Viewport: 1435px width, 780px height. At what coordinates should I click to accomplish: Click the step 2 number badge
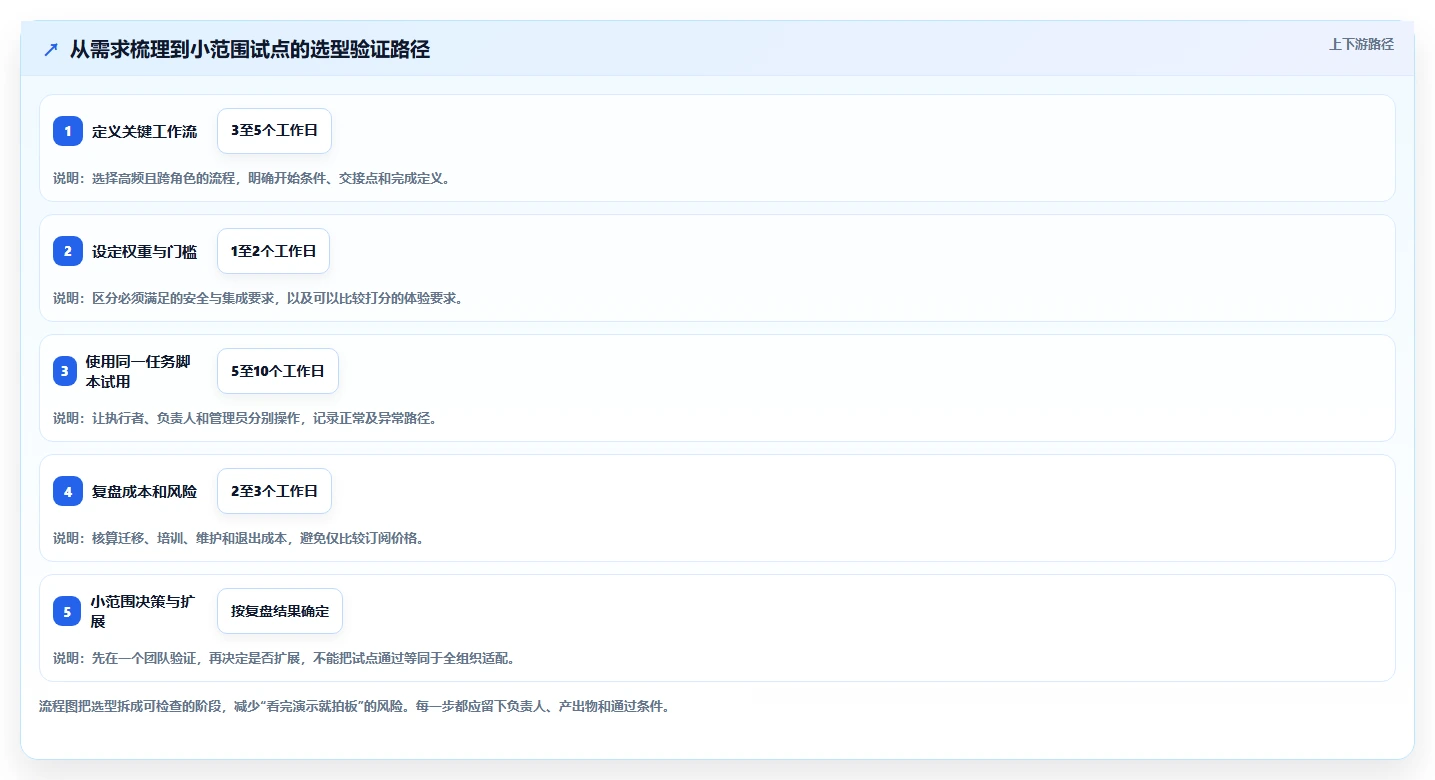pyautogui.click(x=68, y=251)
